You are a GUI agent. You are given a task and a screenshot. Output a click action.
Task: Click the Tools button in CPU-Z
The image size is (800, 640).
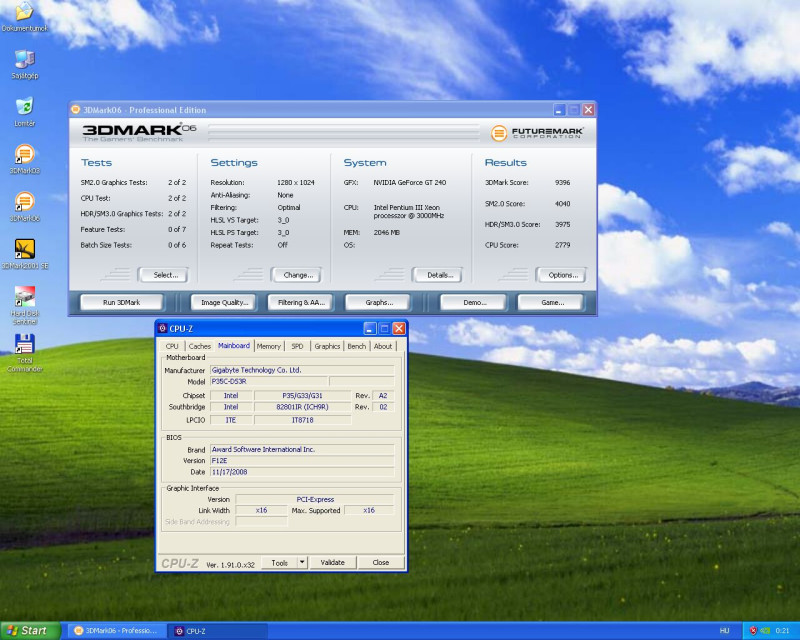pyautogui.click(x=280, y=562)
